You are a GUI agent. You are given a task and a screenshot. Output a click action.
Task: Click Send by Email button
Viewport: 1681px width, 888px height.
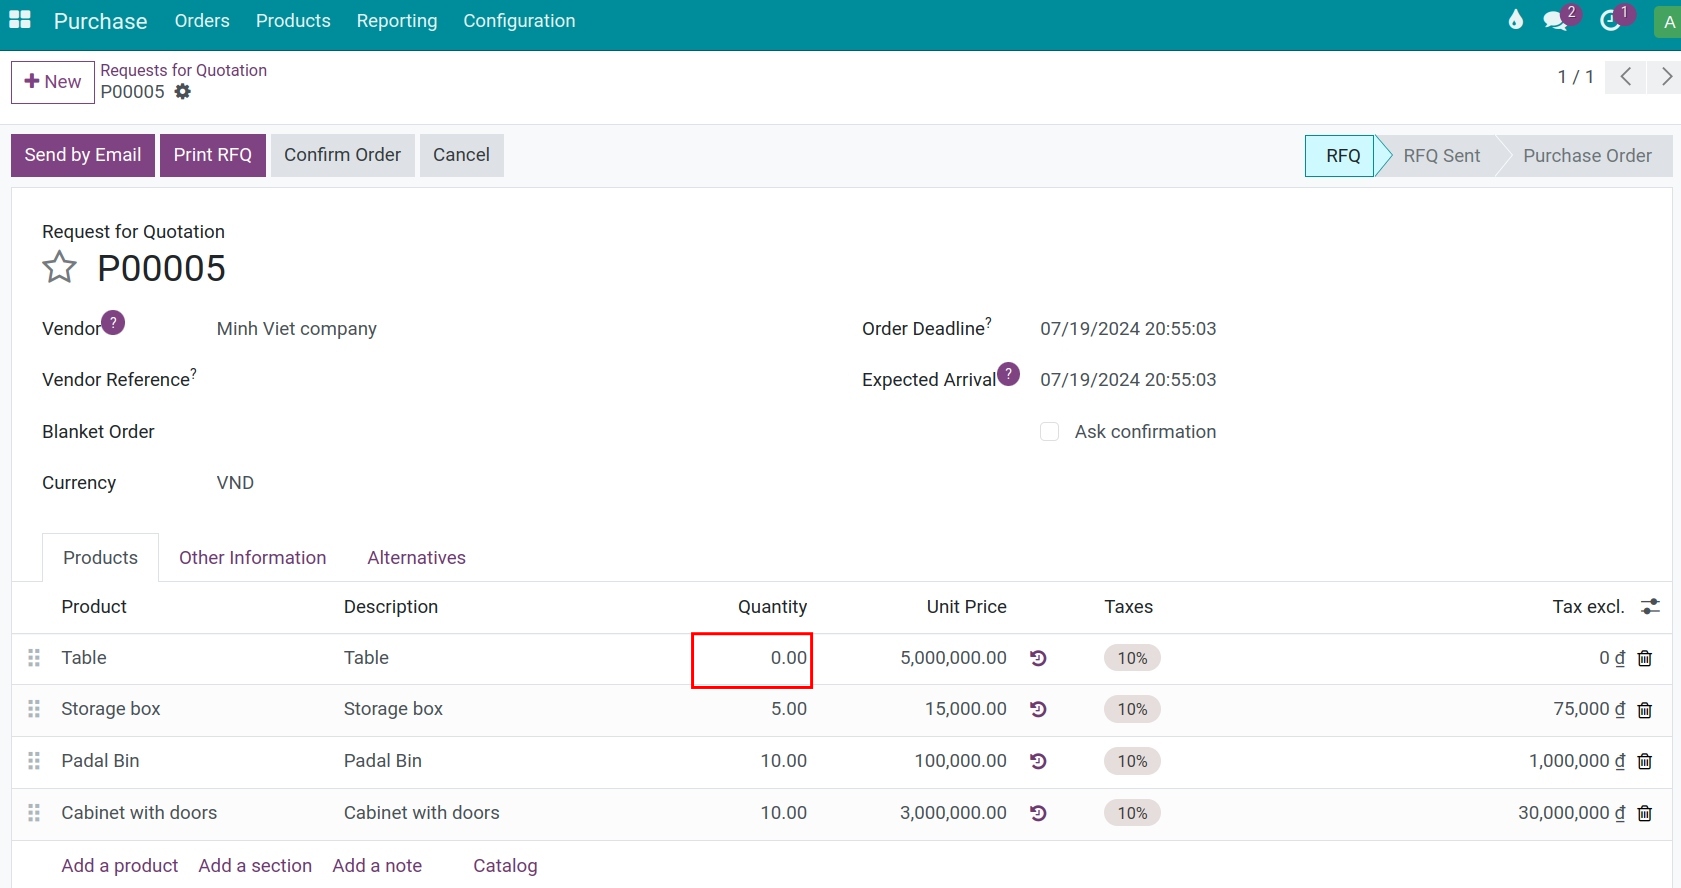pos(83,155)
